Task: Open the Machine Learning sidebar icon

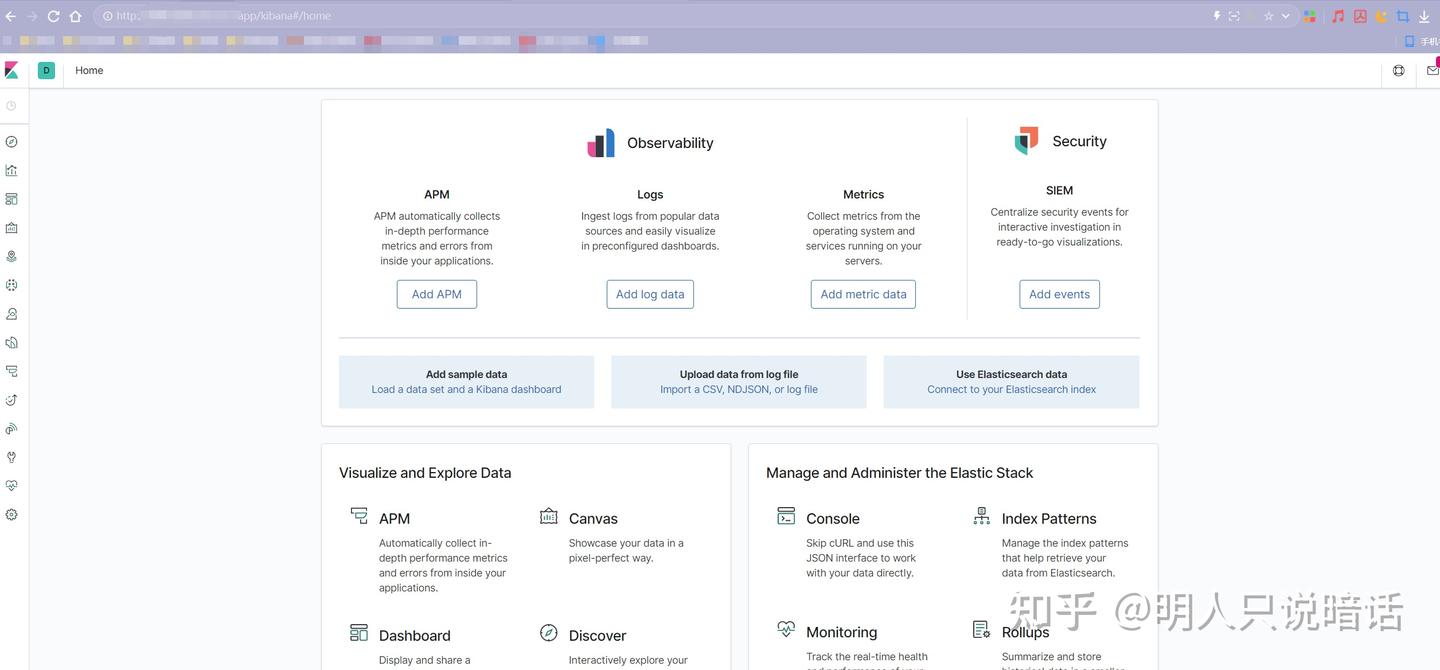Action: pyautogui.click(x=11, y=284)
